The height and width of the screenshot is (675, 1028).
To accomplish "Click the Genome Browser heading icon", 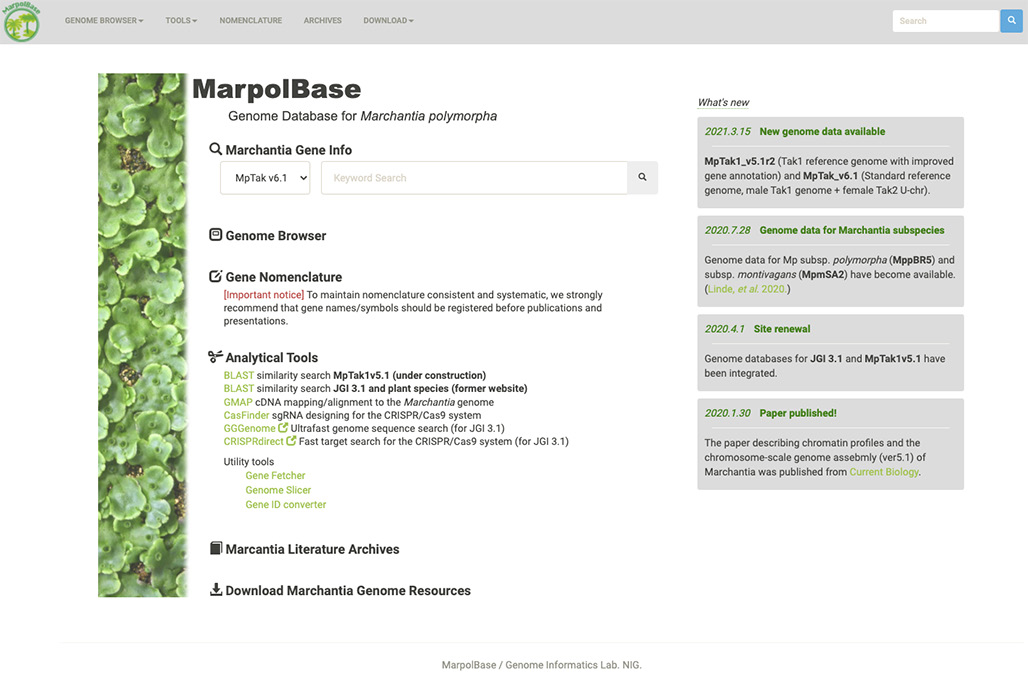I will pyautogui.click(x=215, y=235).
